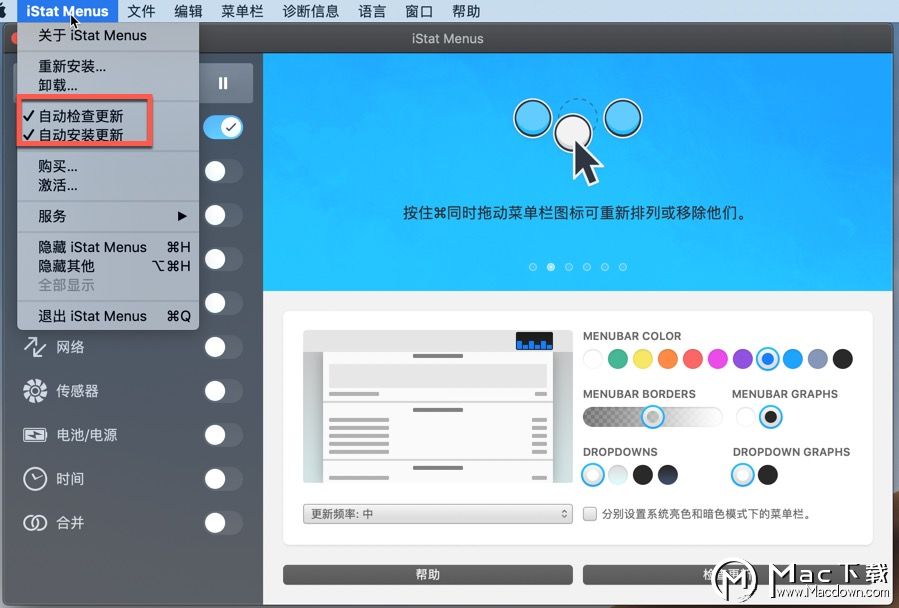Select the white Dropdown Graphs swatch
Image resolution: width=899 pixels, height=608 pixels.
coord(742,475)
